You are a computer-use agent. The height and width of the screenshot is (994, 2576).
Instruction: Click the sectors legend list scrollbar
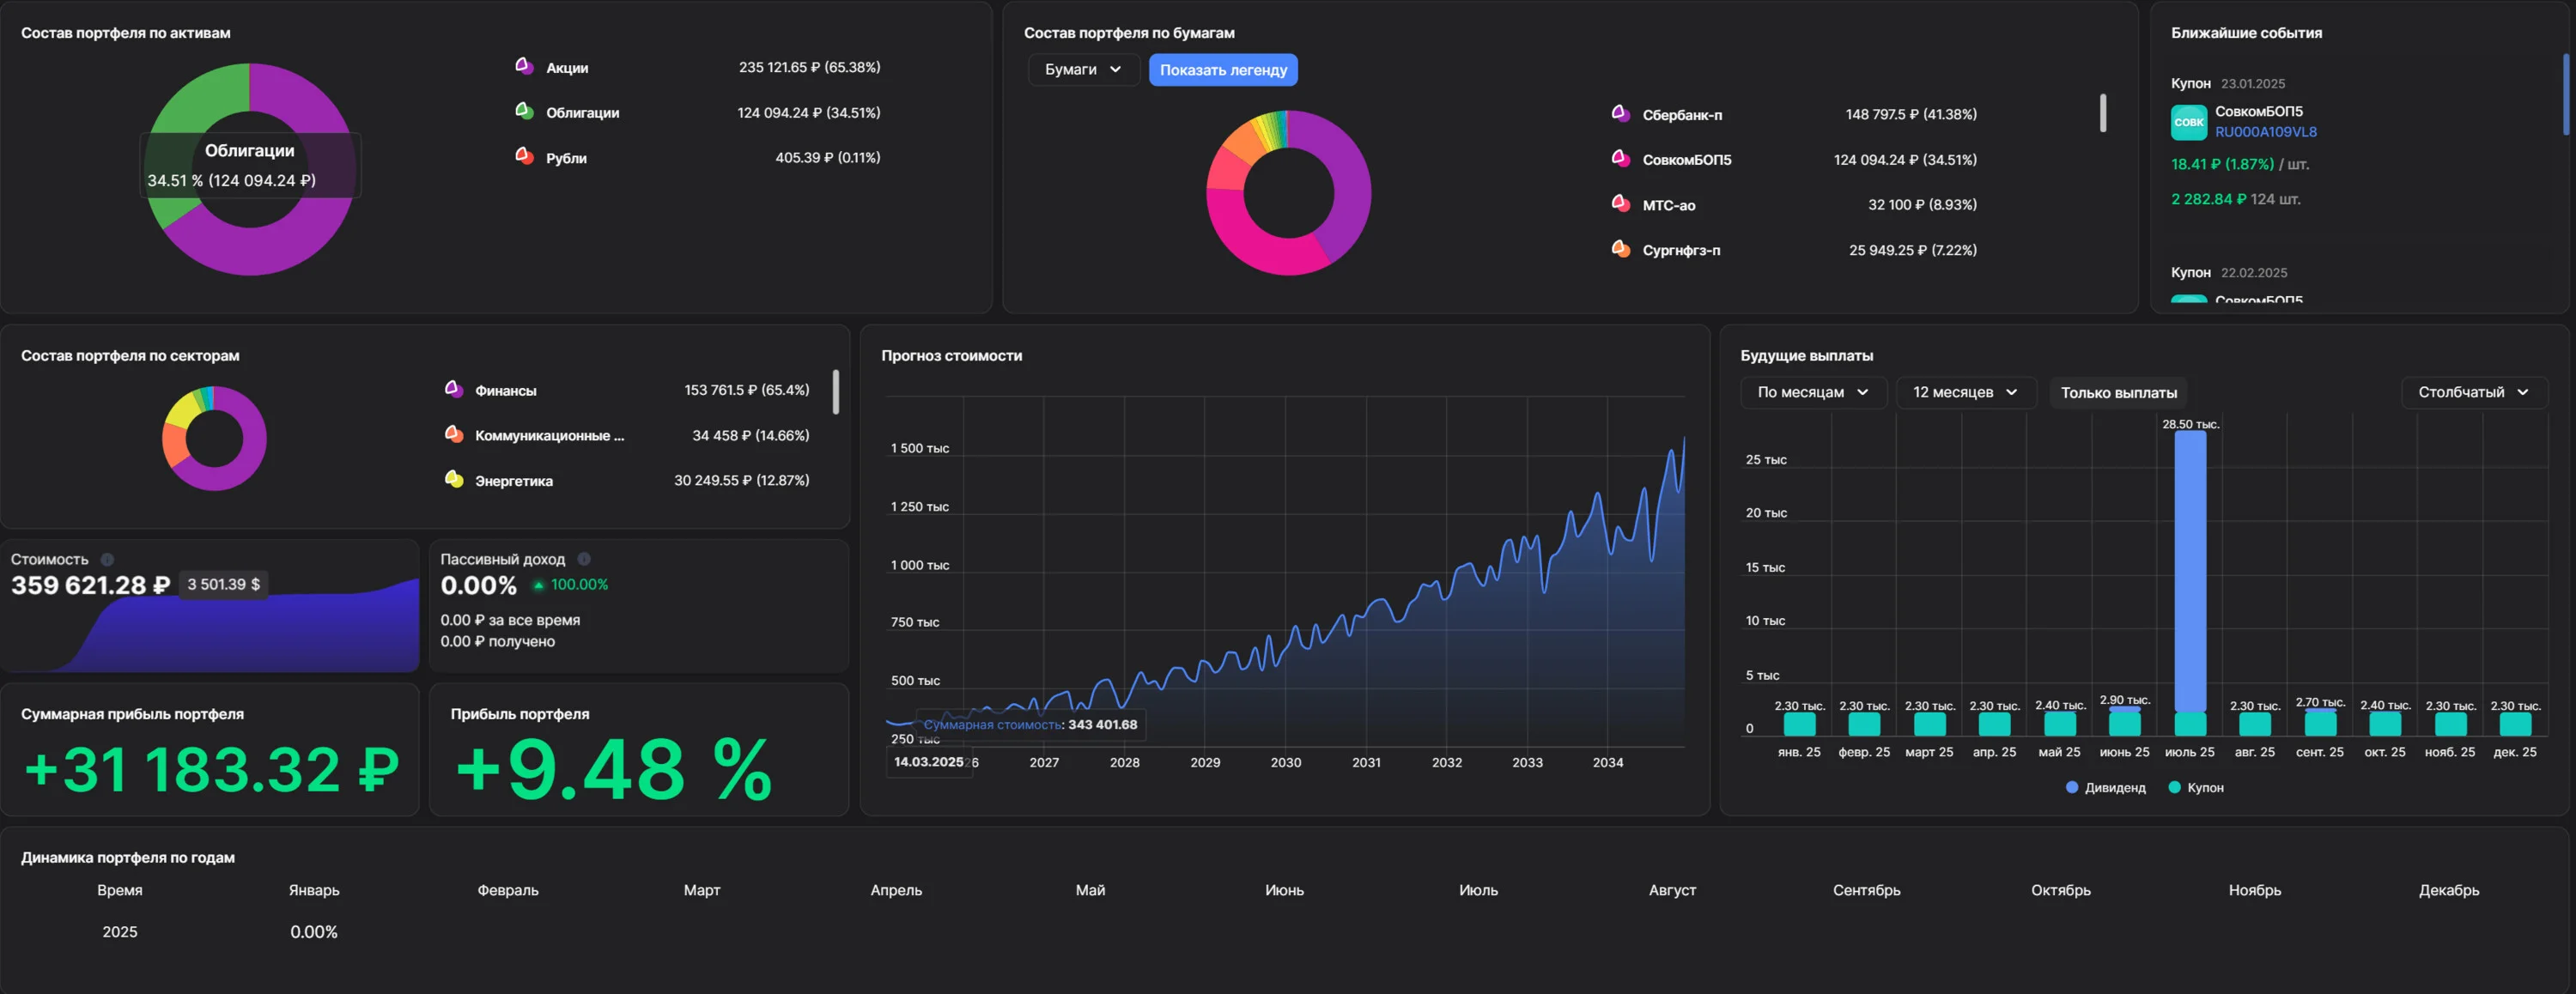click(x=836, y=391)
